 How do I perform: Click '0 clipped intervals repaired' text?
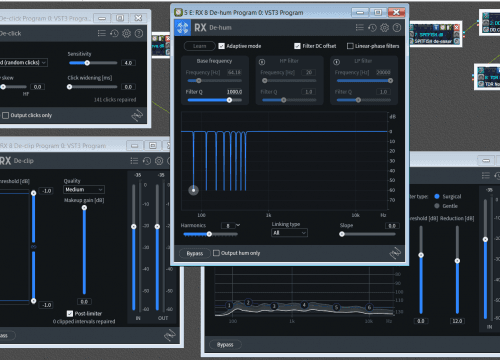[84, 322]
